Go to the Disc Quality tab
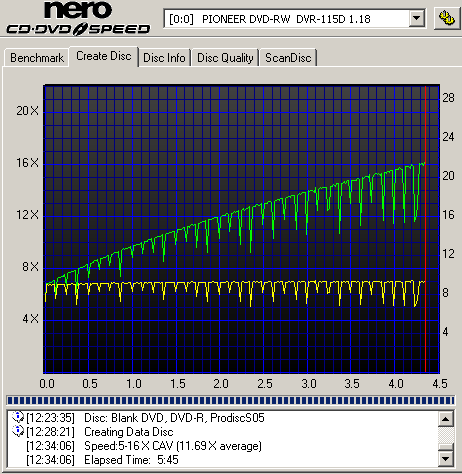462x474 pixels. 225,58
